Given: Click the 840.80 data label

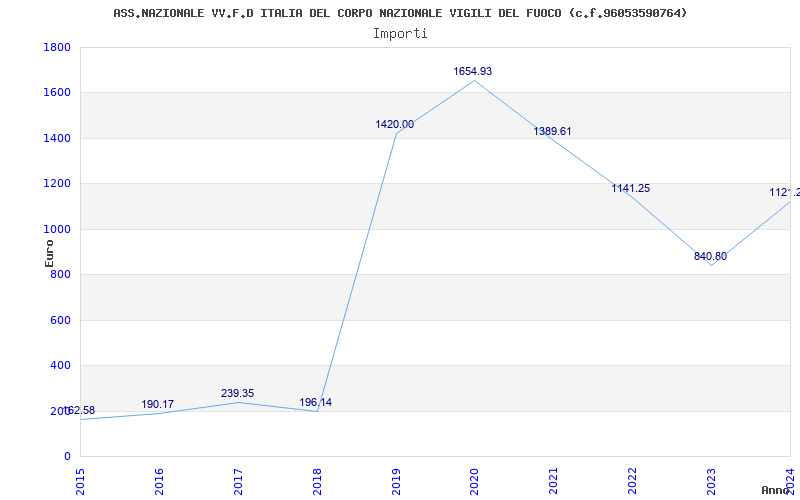Looking at the screenshot, I should coord(710,256).
